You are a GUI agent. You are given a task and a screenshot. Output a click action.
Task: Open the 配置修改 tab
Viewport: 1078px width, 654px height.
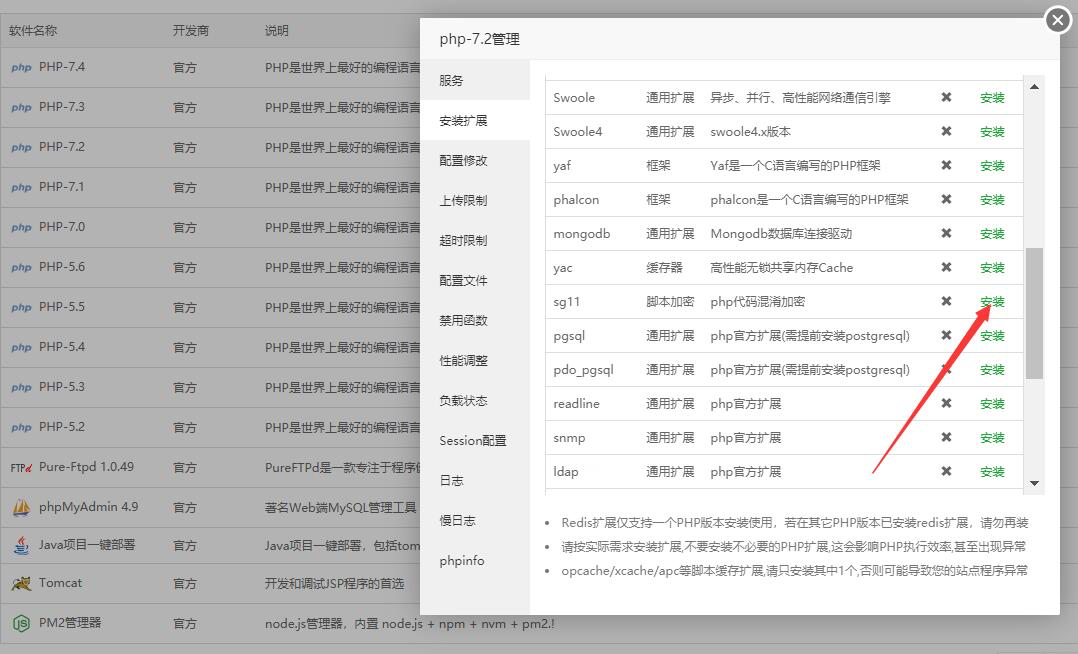pyautogui.click(x=475, y=160)
